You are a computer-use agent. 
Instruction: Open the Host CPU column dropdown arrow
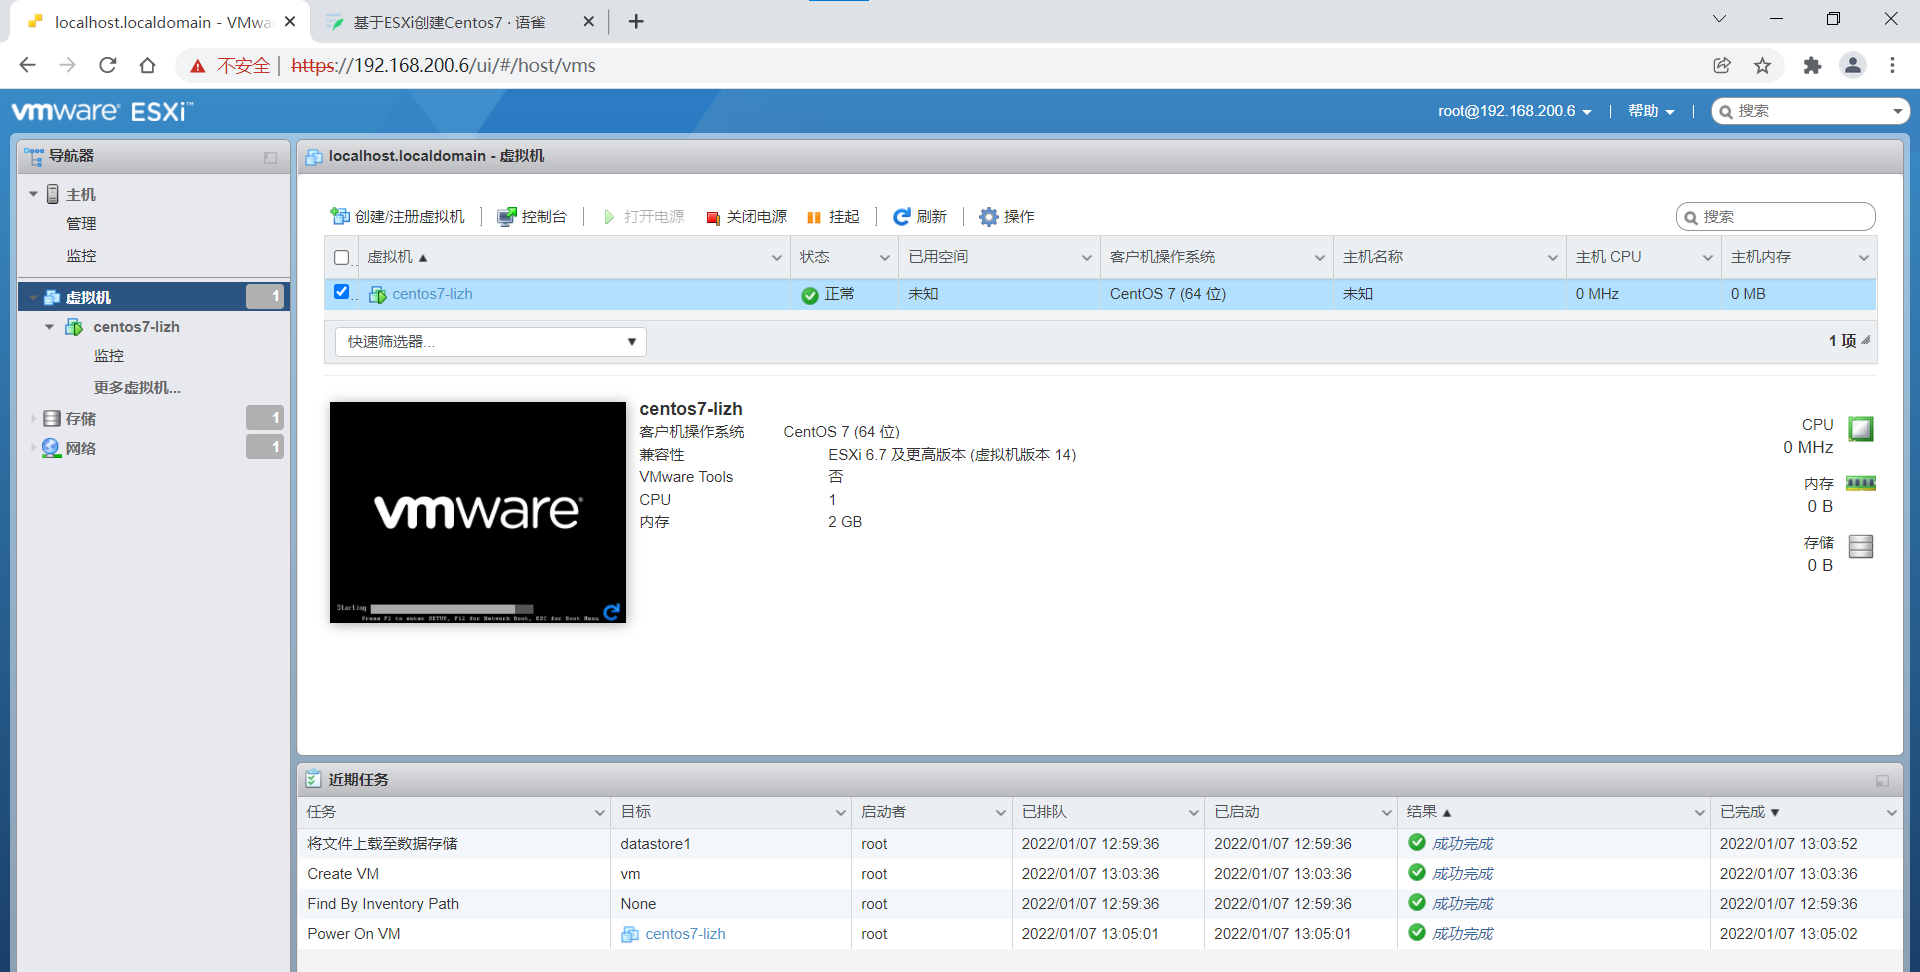(x=1708, y=258)
